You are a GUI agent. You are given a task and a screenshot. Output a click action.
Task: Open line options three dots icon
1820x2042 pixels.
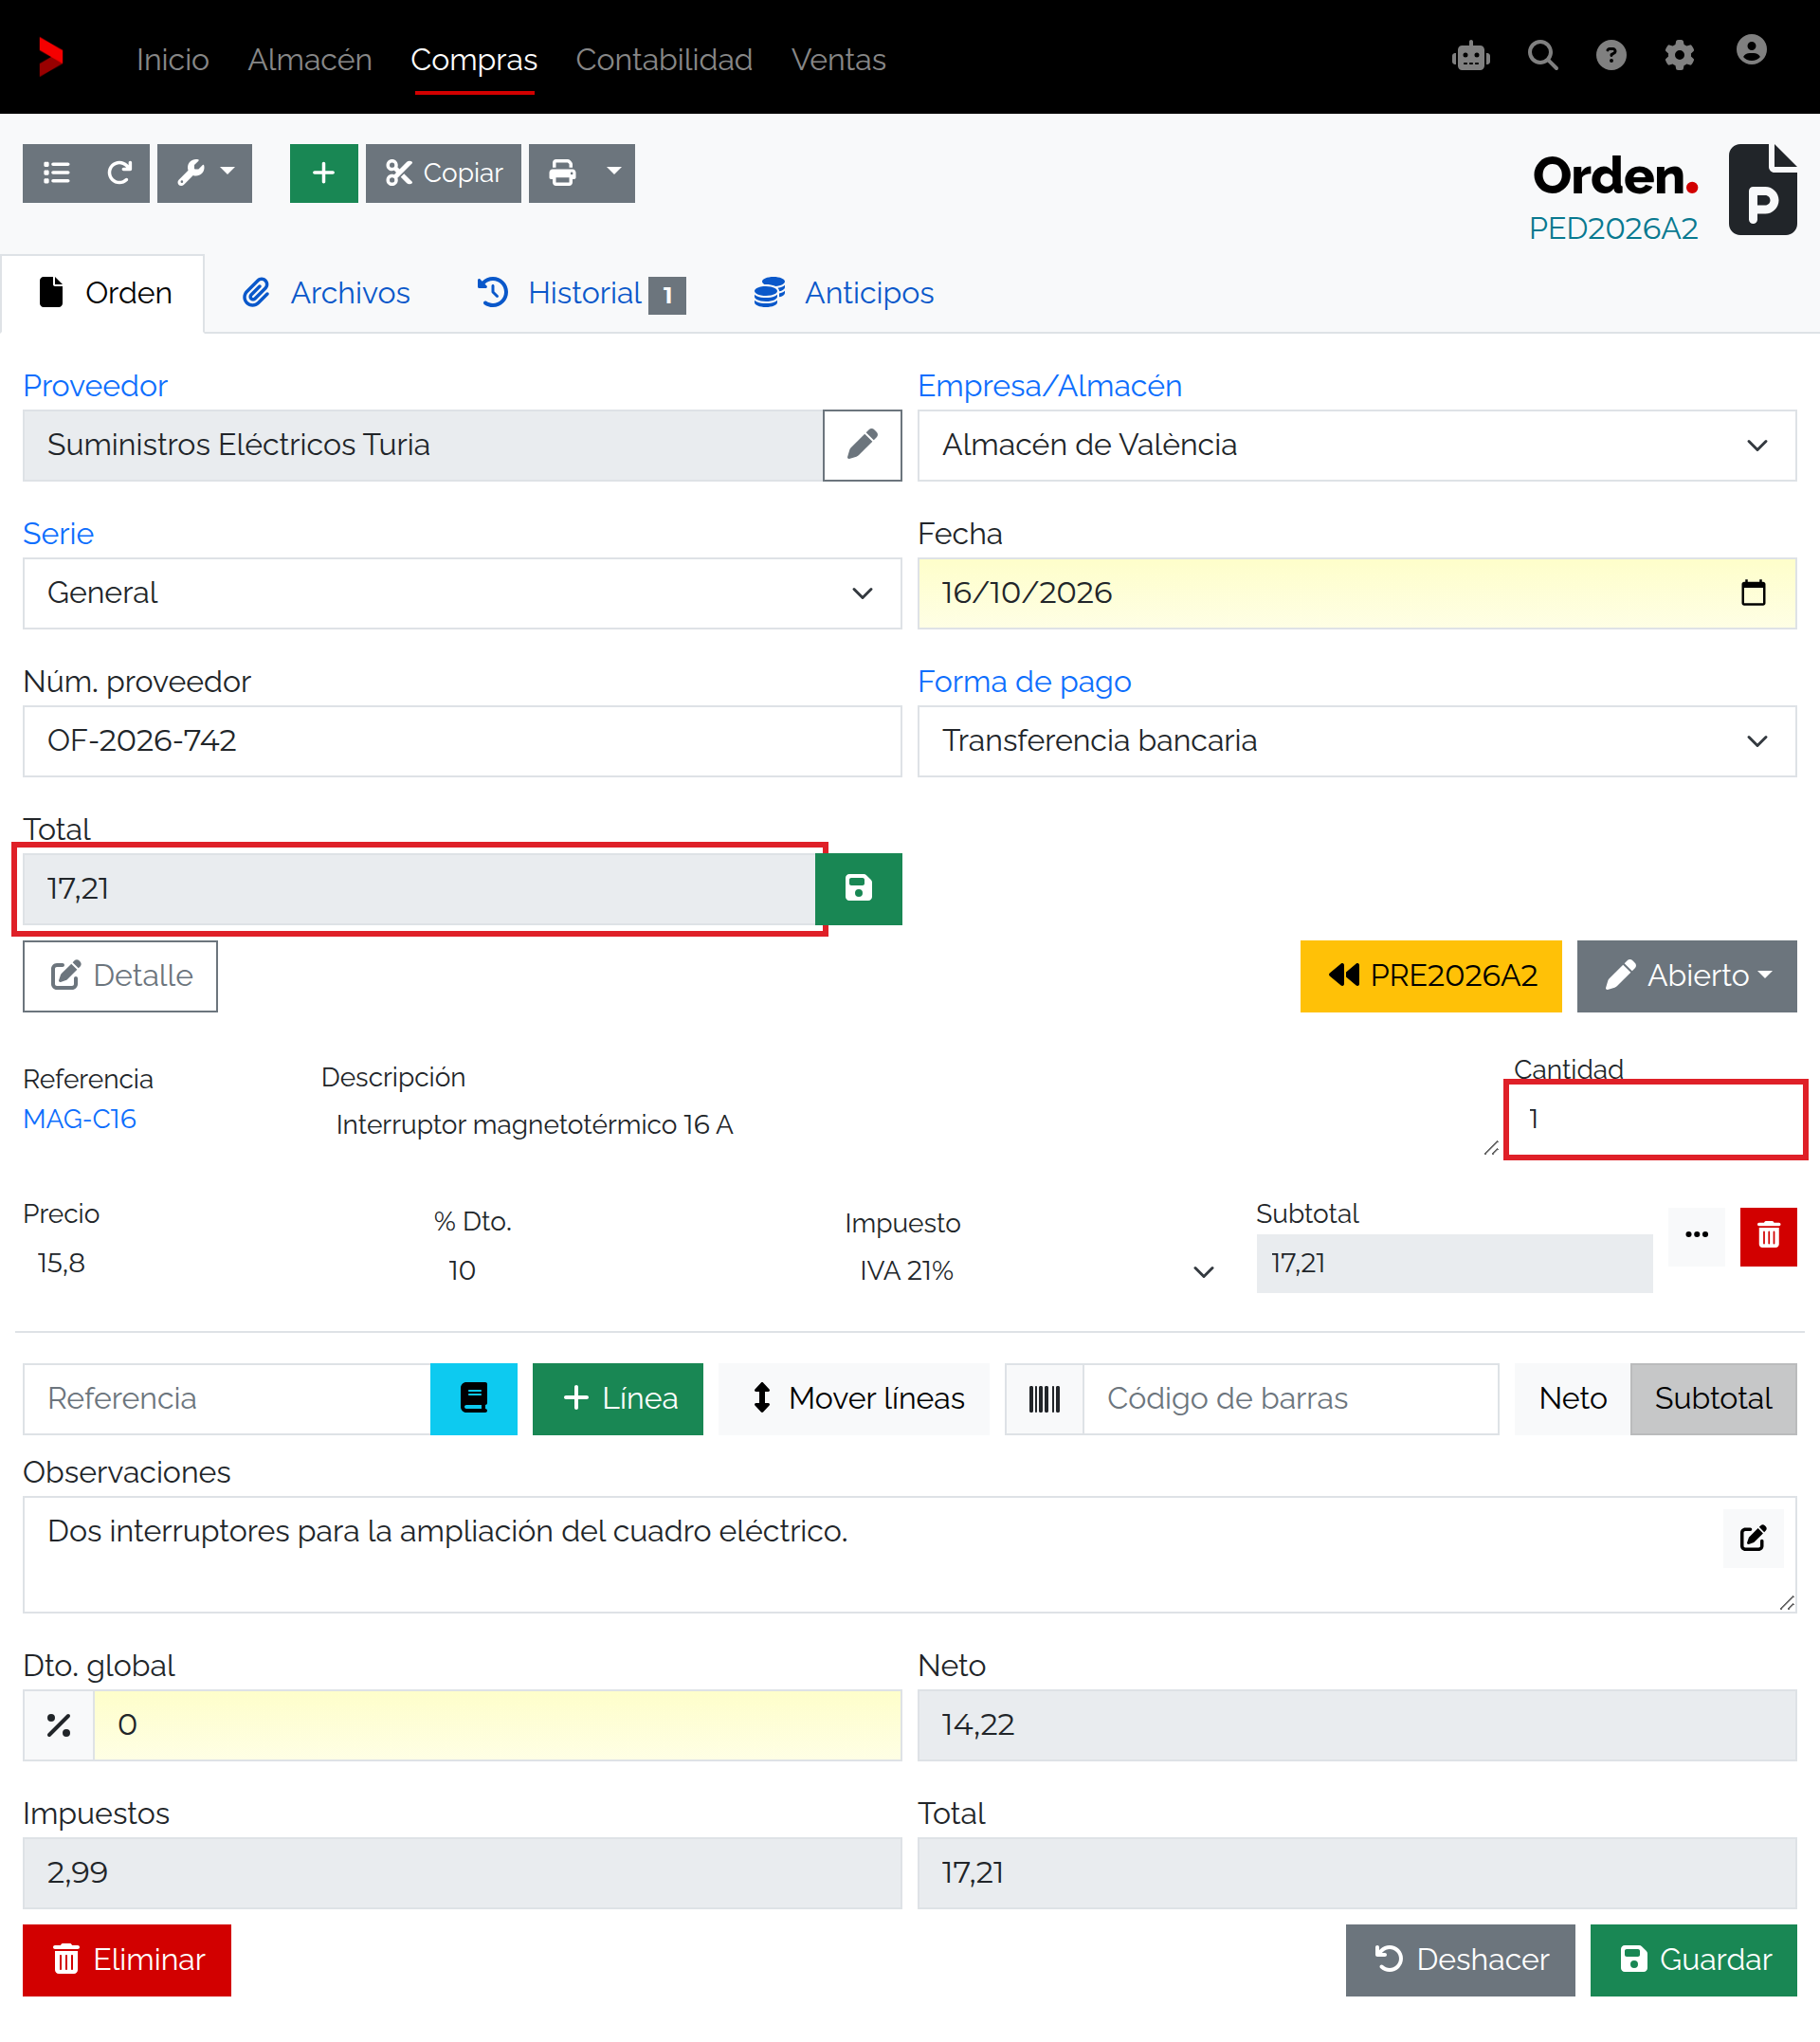coord(1696,1236)
